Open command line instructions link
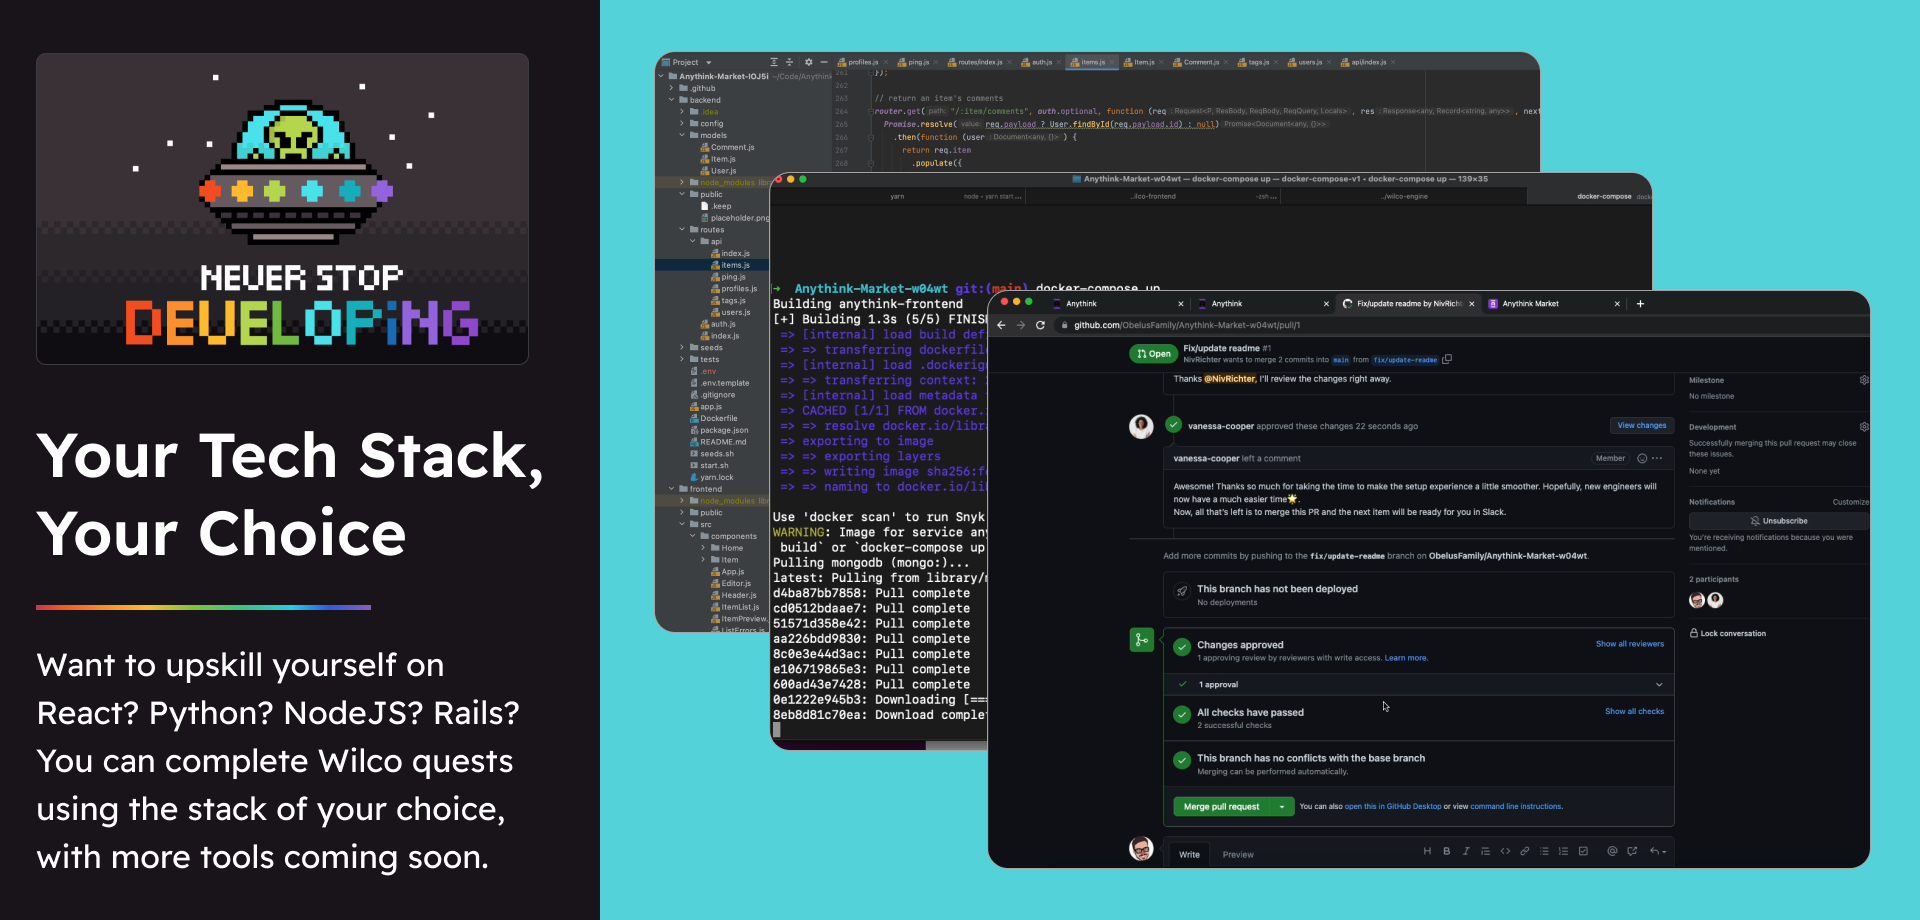This screenshot has height=920, width=1920. point(1516,806)
